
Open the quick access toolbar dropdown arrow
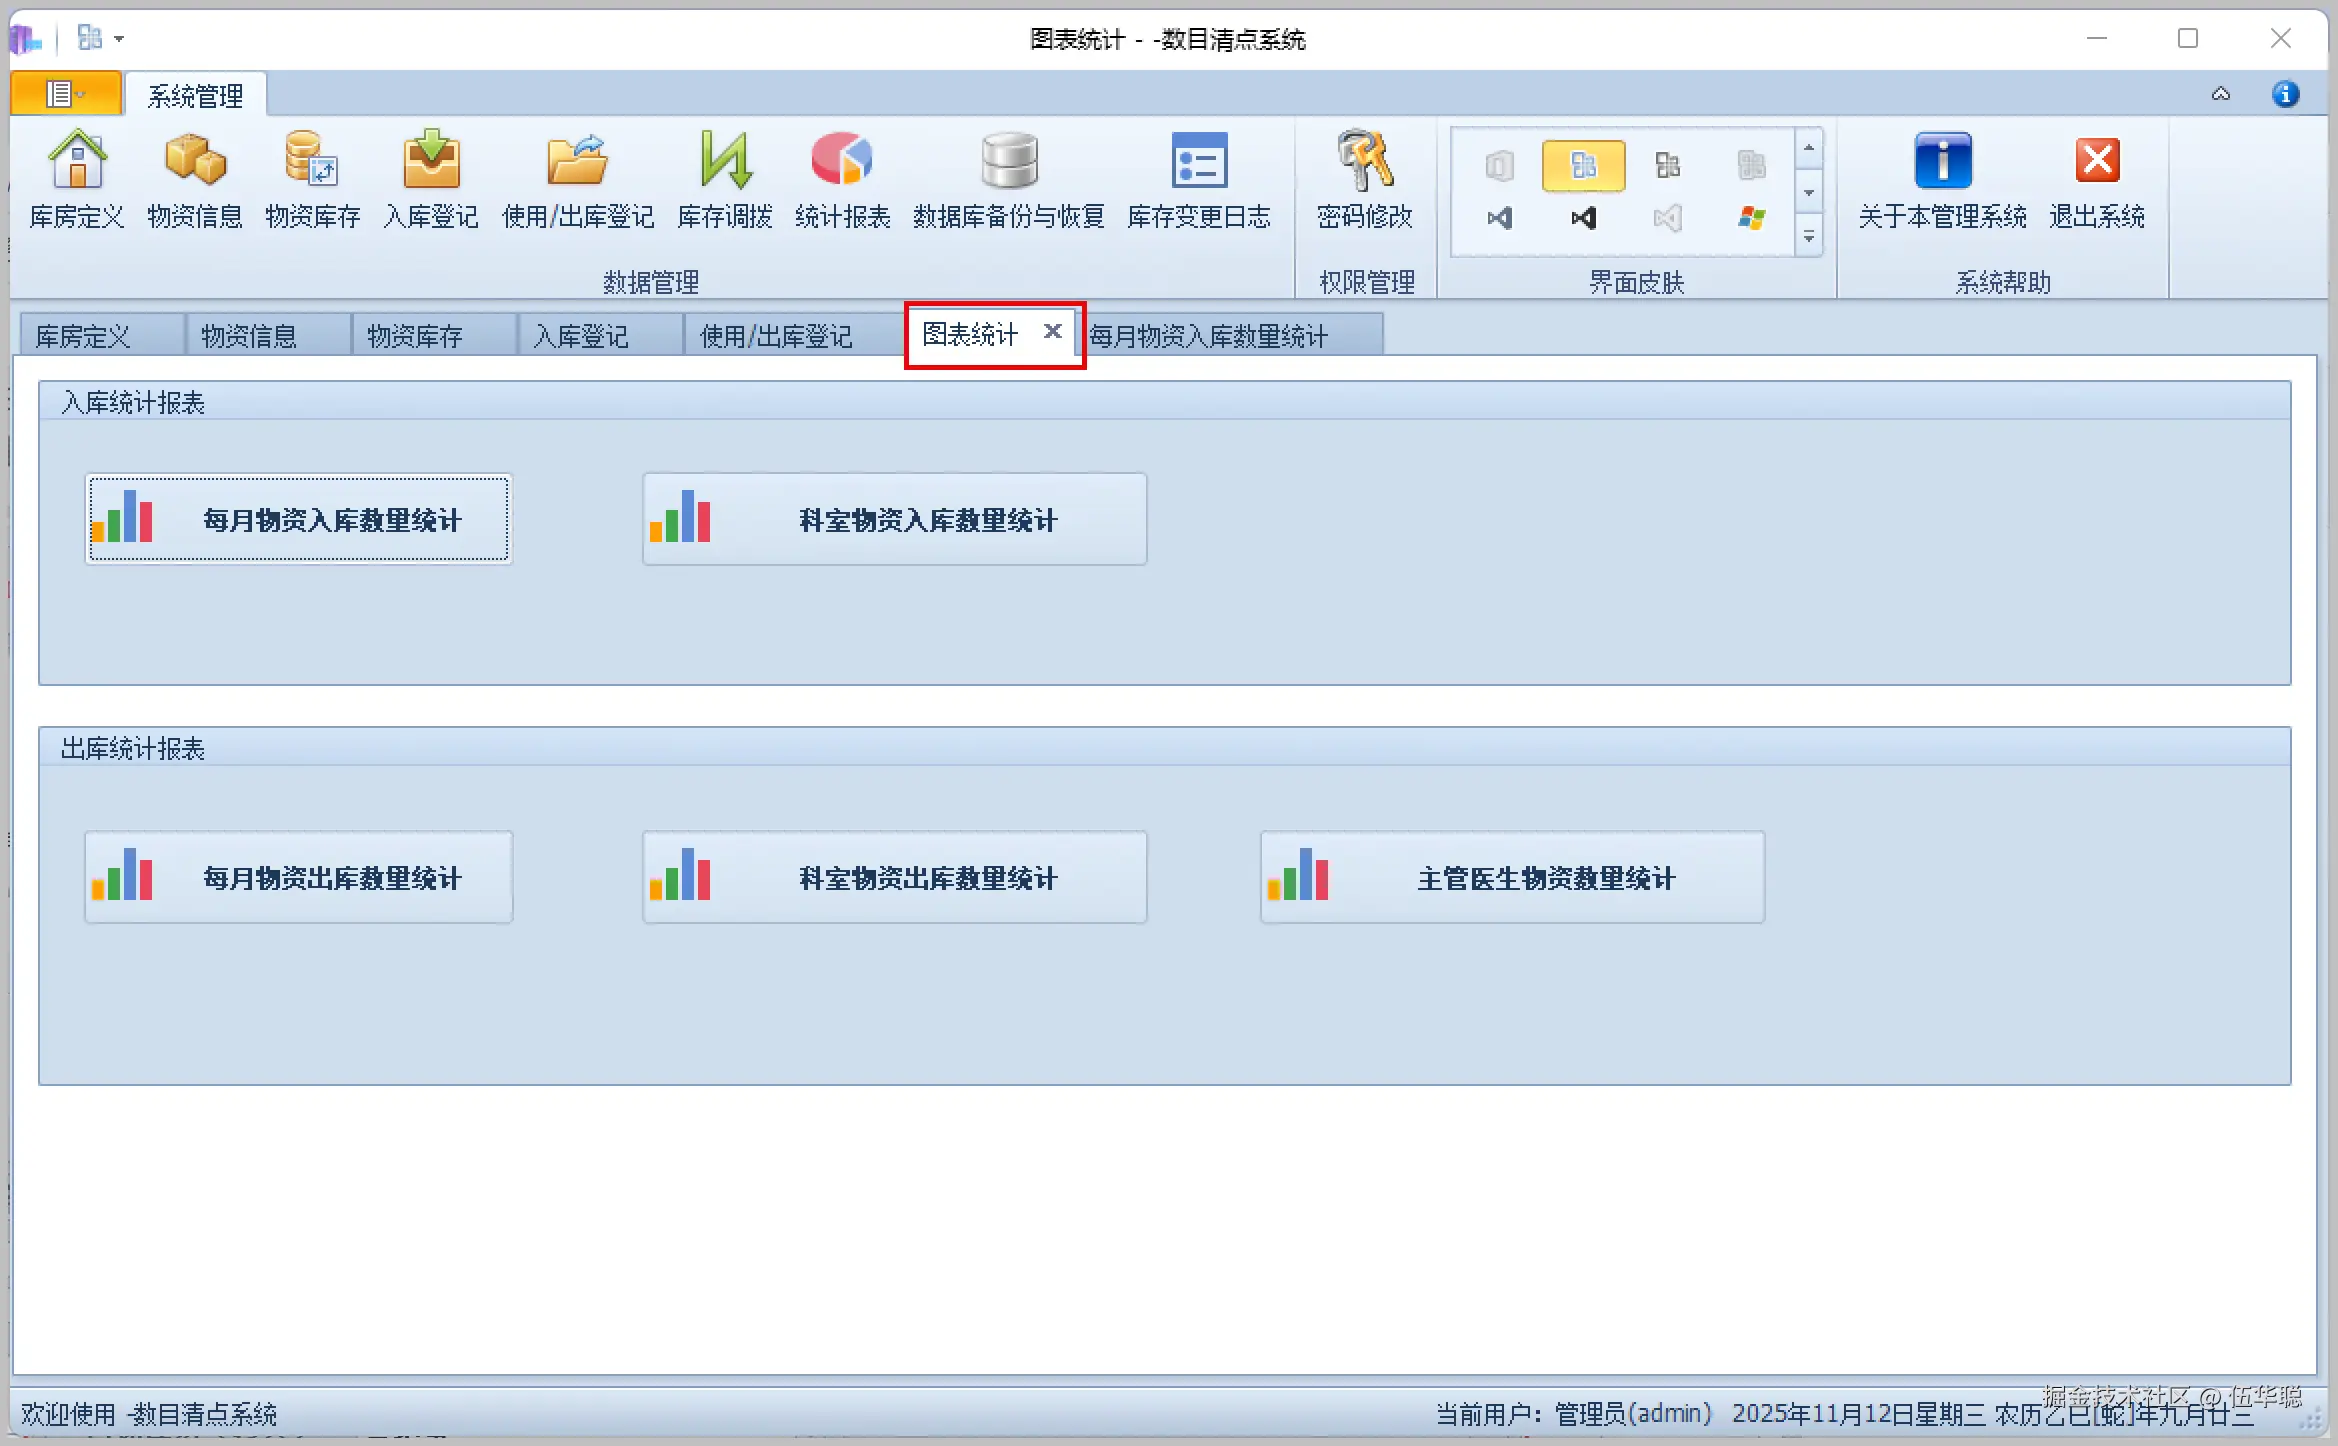click(117, 38)
